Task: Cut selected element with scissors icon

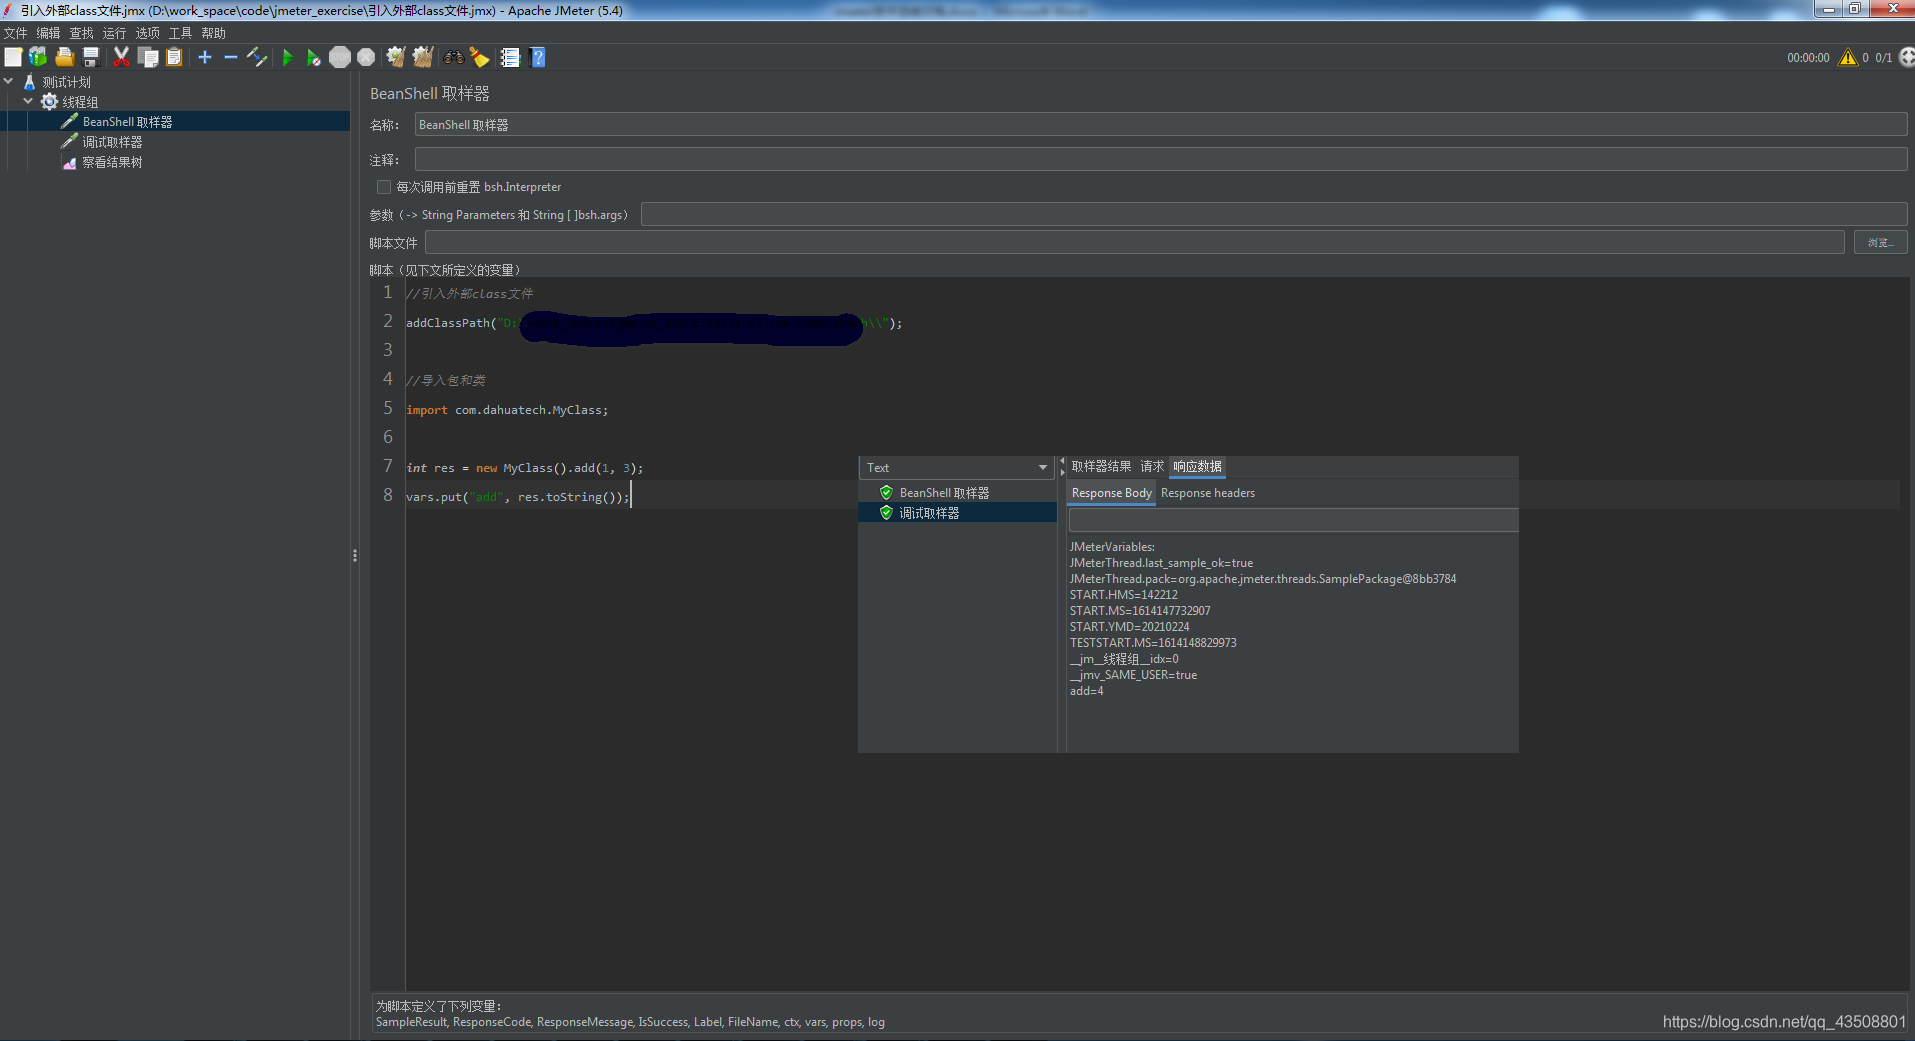Action: point(121,57)
